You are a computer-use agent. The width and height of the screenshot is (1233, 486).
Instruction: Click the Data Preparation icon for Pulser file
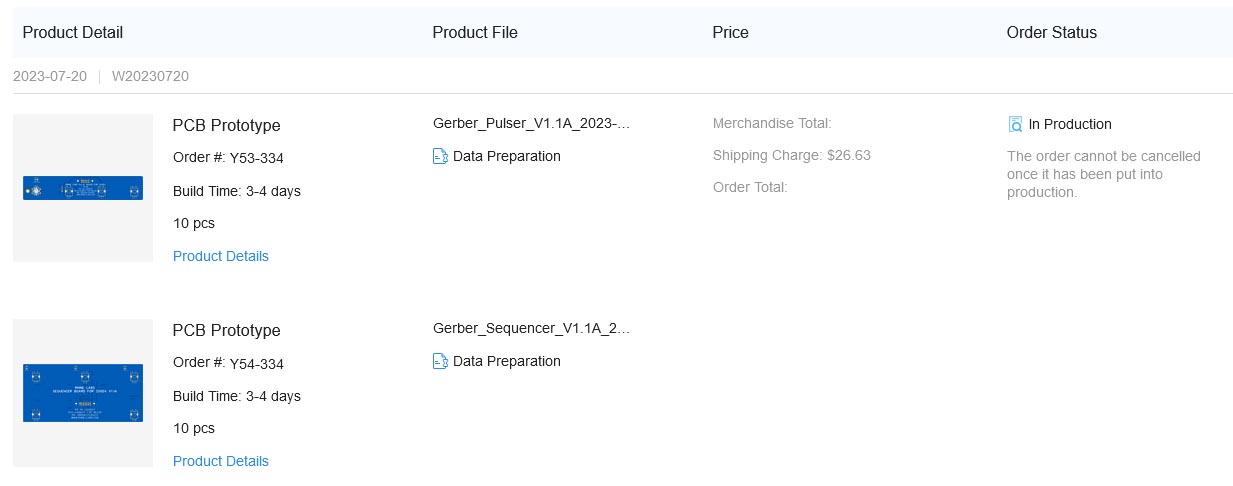point(440,156)
